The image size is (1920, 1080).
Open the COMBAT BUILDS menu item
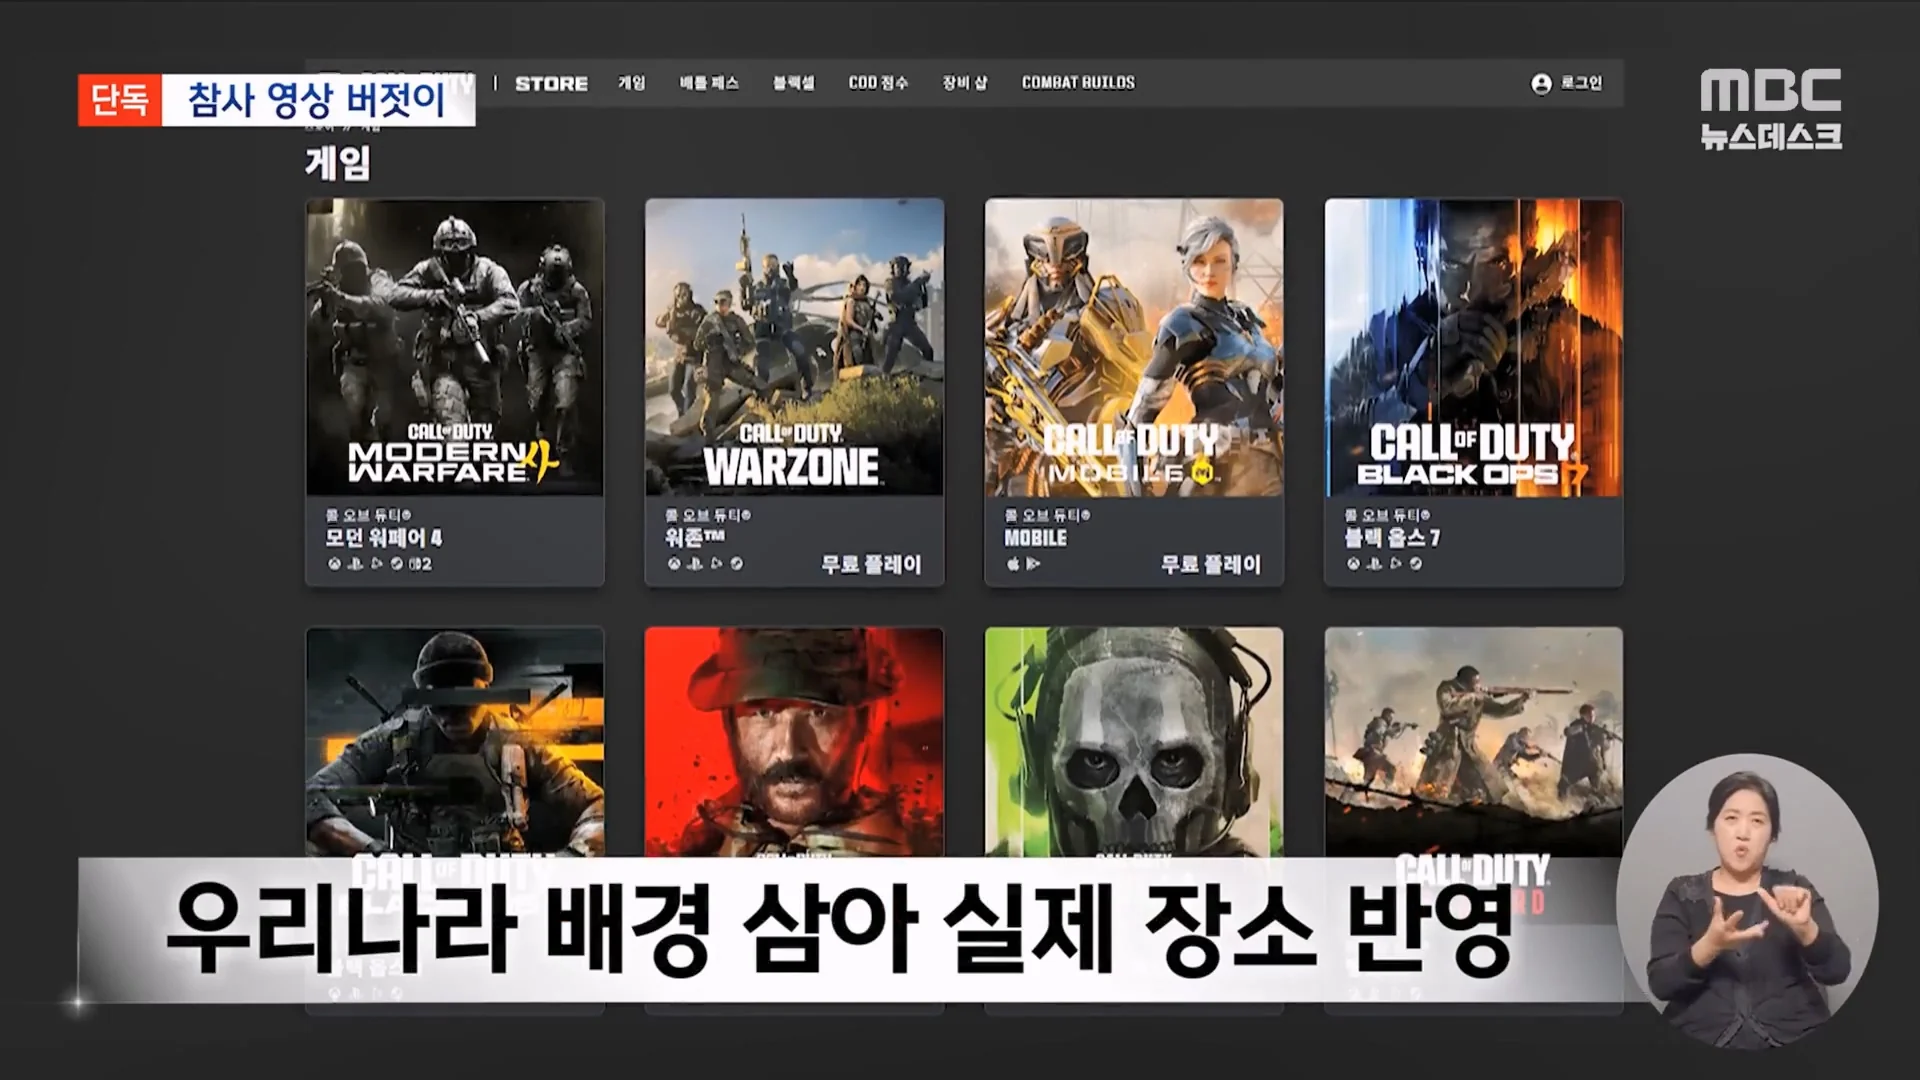[1078, 83]
